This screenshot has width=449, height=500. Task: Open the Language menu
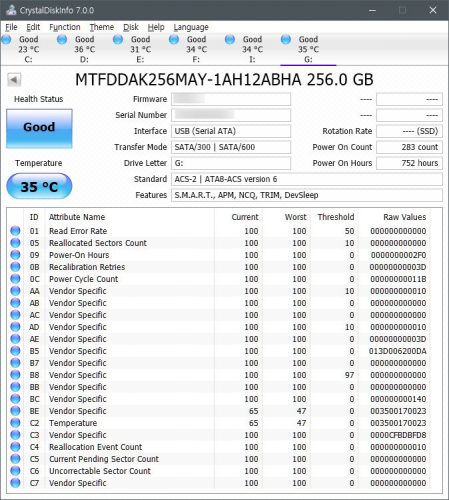[191, 27]
